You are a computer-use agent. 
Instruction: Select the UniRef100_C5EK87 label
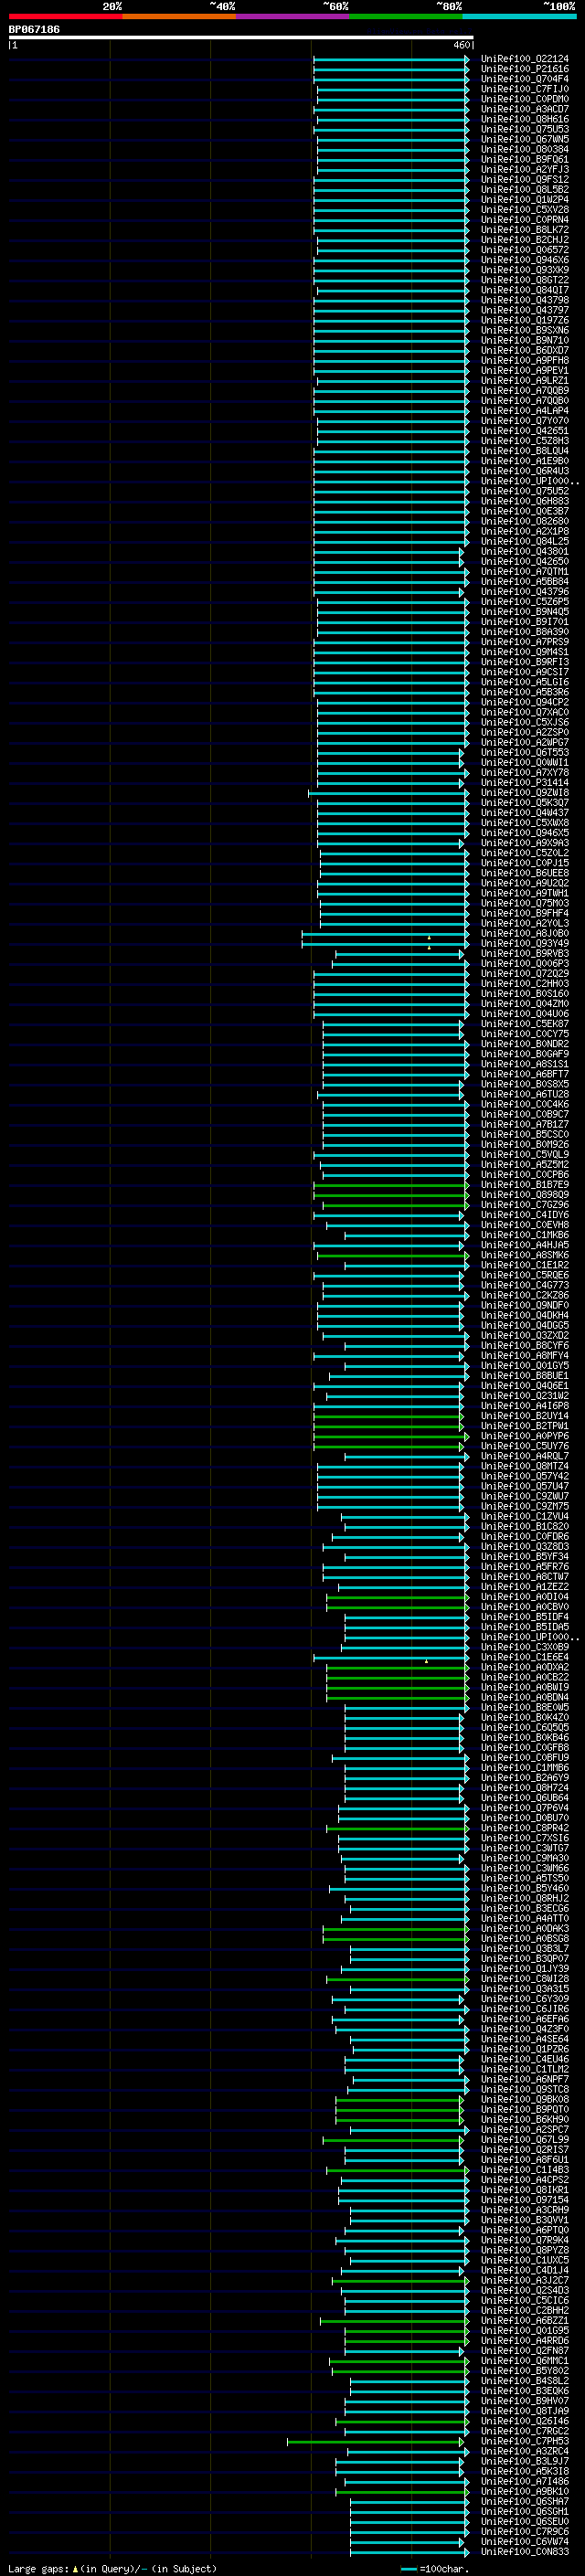tap(524, 1024)
